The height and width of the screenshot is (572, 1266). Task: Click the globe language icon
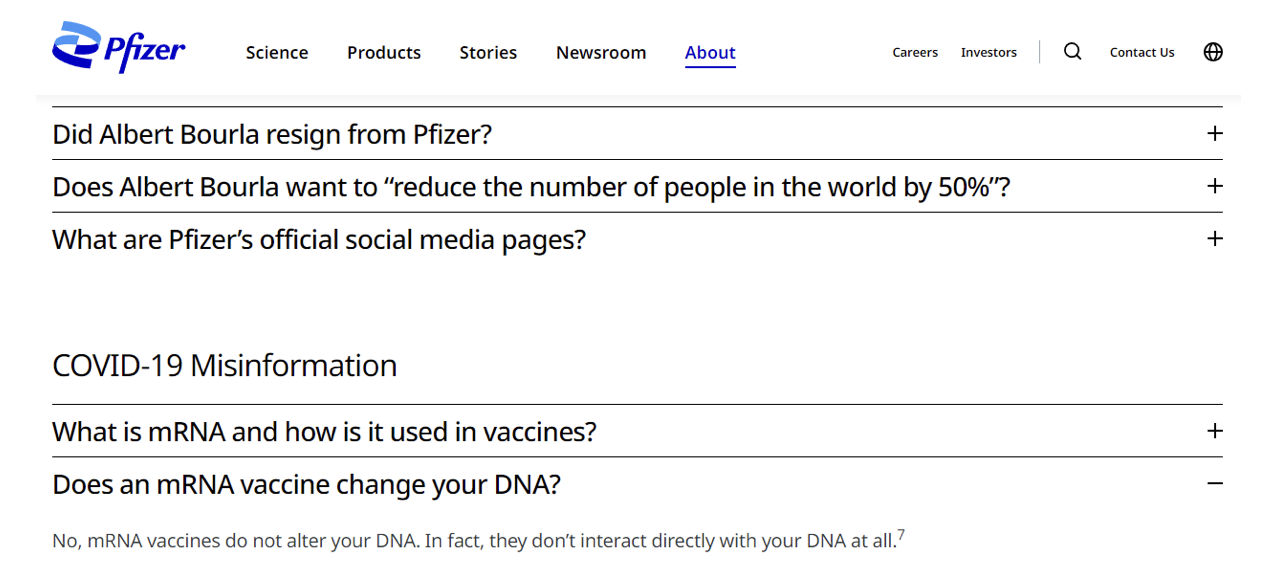(1213, 52)
